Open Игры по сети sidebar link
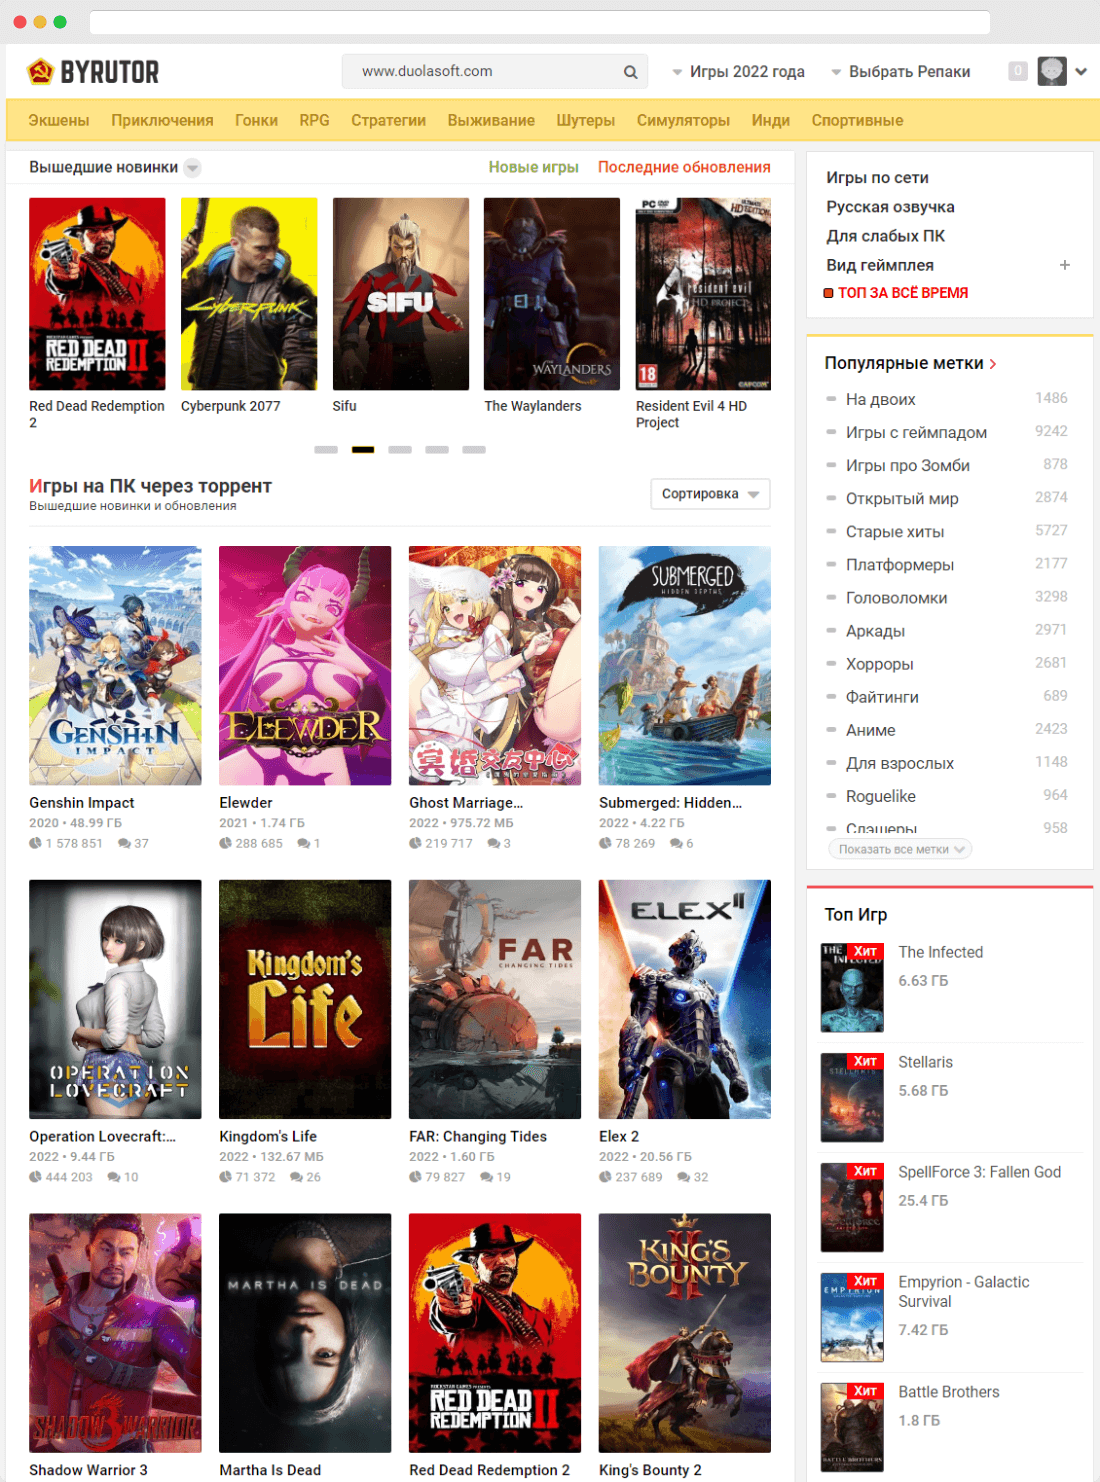 pos(877,178)
